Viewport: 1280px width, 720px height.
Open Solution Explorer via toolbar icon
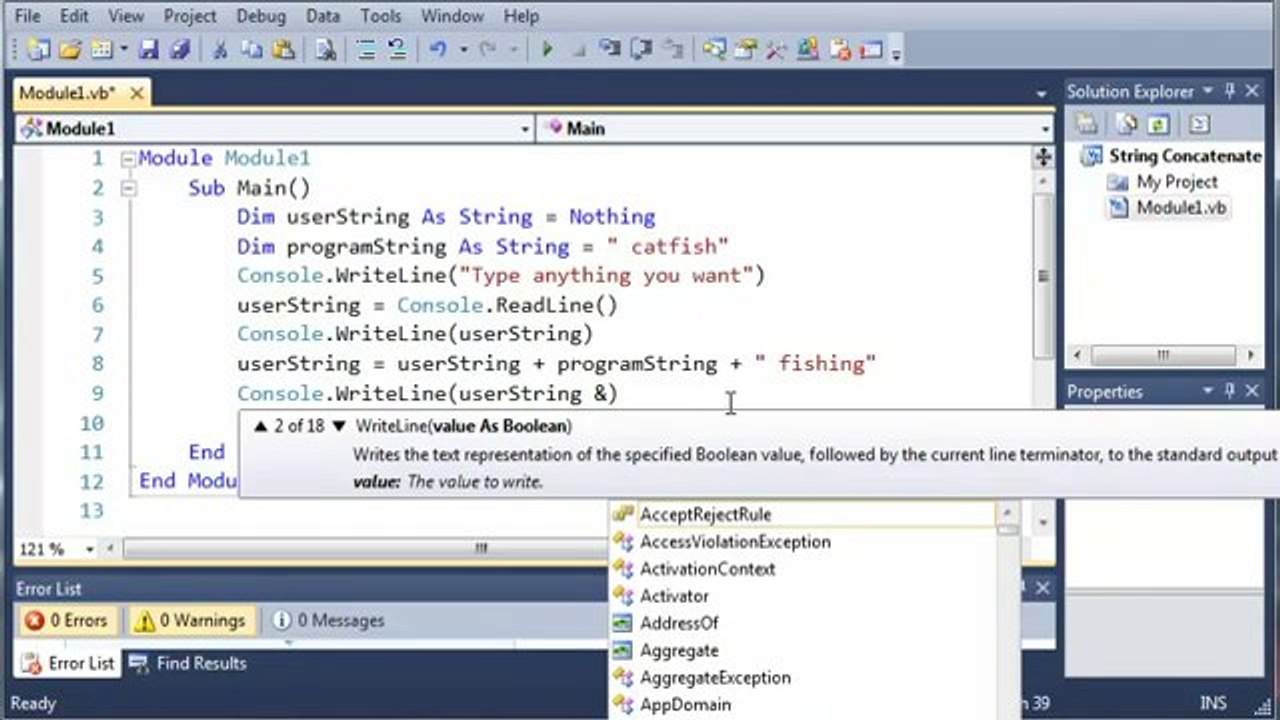(x=714, y=49)
